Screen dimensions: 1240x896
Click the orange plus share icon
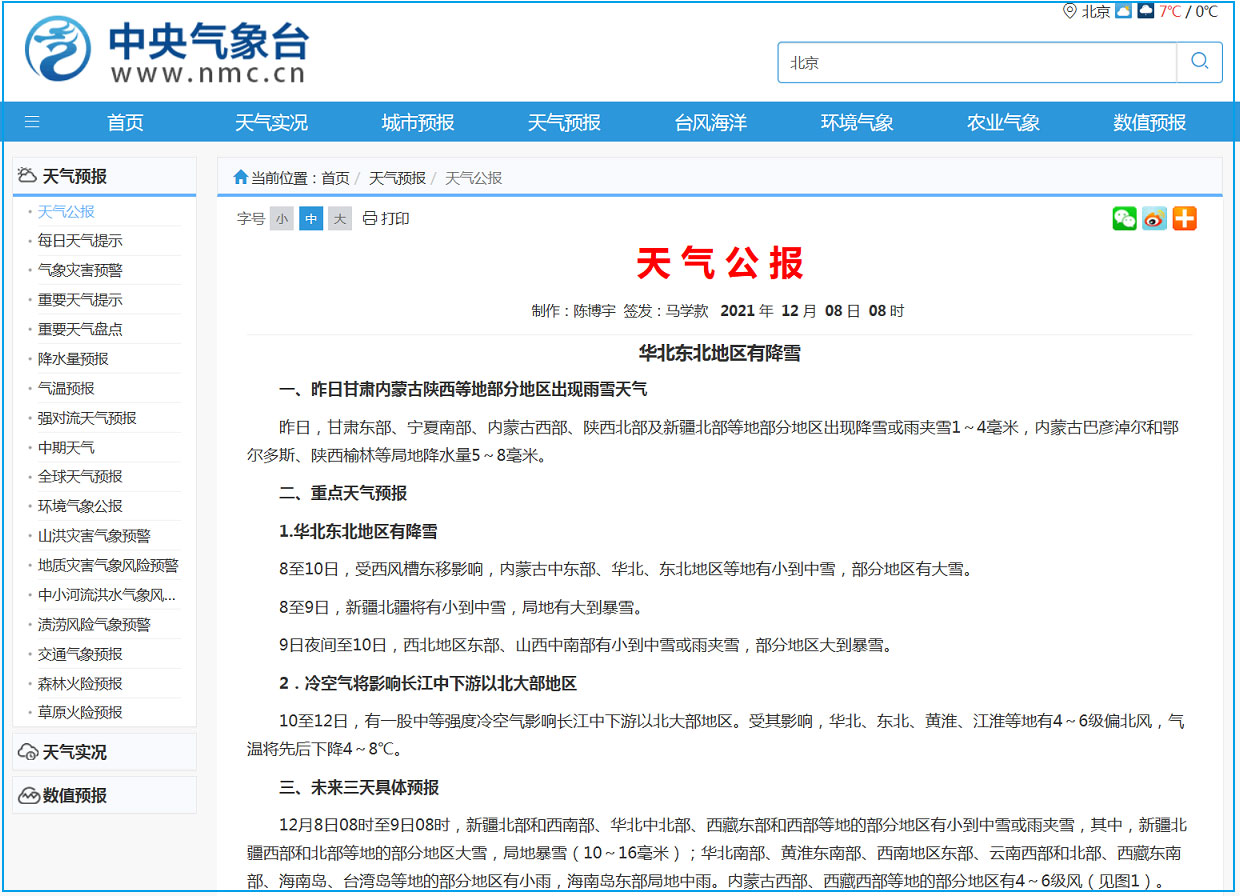pos(1184,219)
